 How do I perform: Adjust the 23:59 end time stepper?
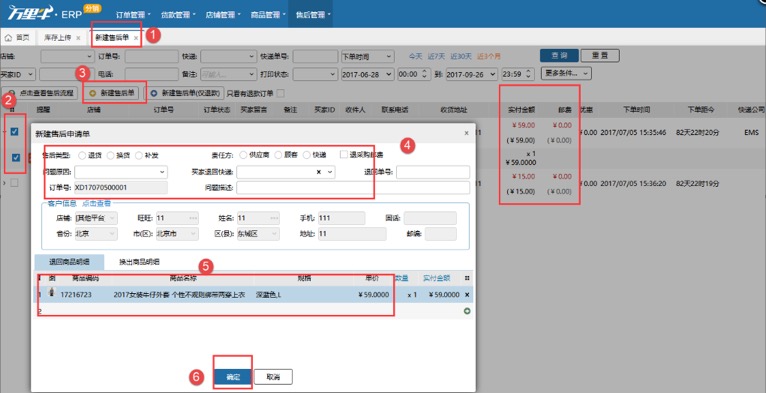(x=530, y=74)
